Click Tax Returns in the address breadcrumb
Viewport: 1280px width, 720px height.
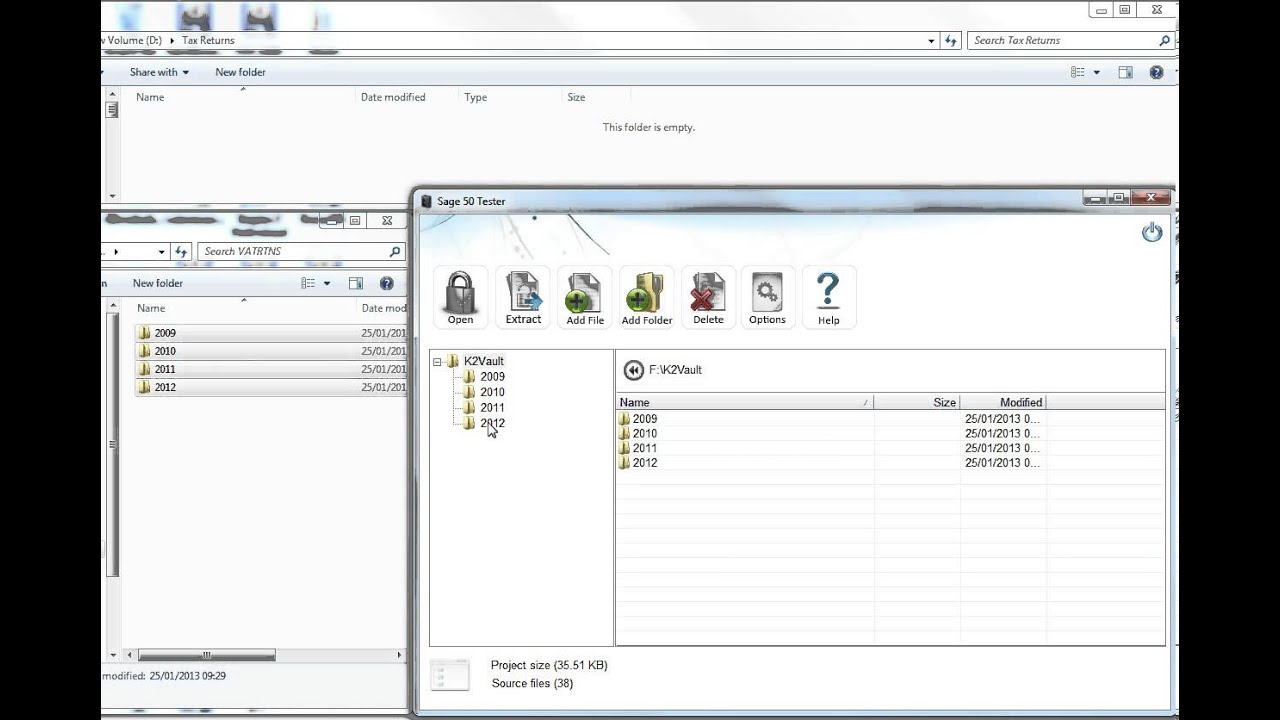(208, 40)
